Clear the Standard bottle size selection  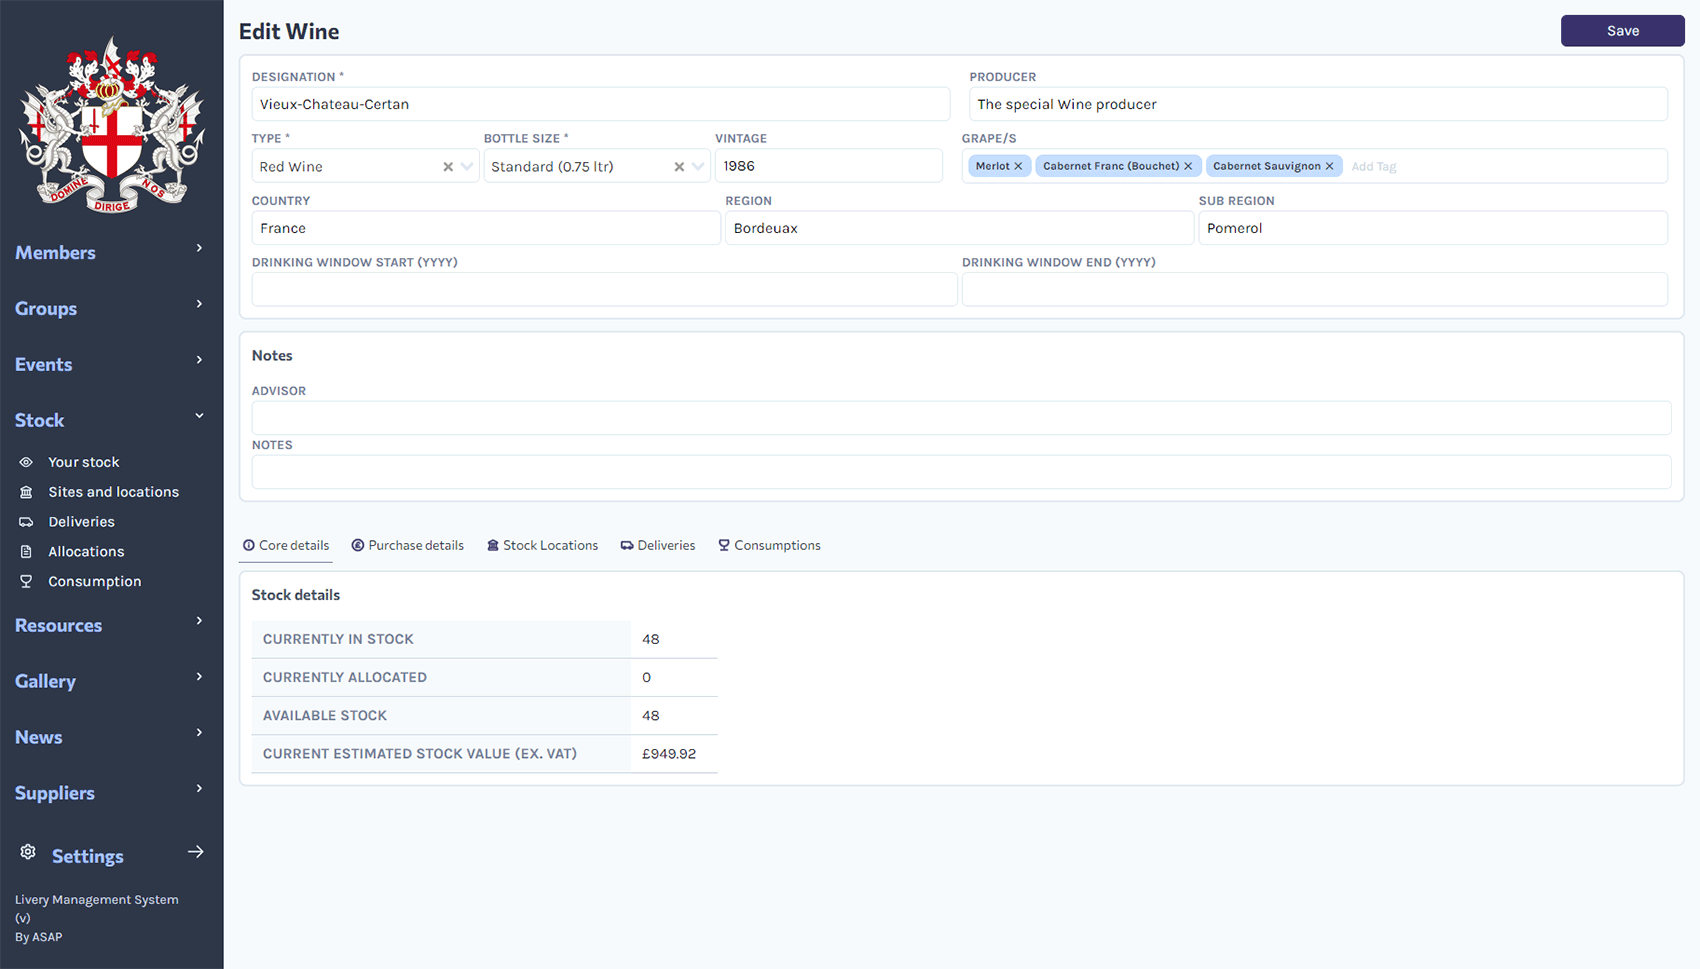[x=678, y=166]
